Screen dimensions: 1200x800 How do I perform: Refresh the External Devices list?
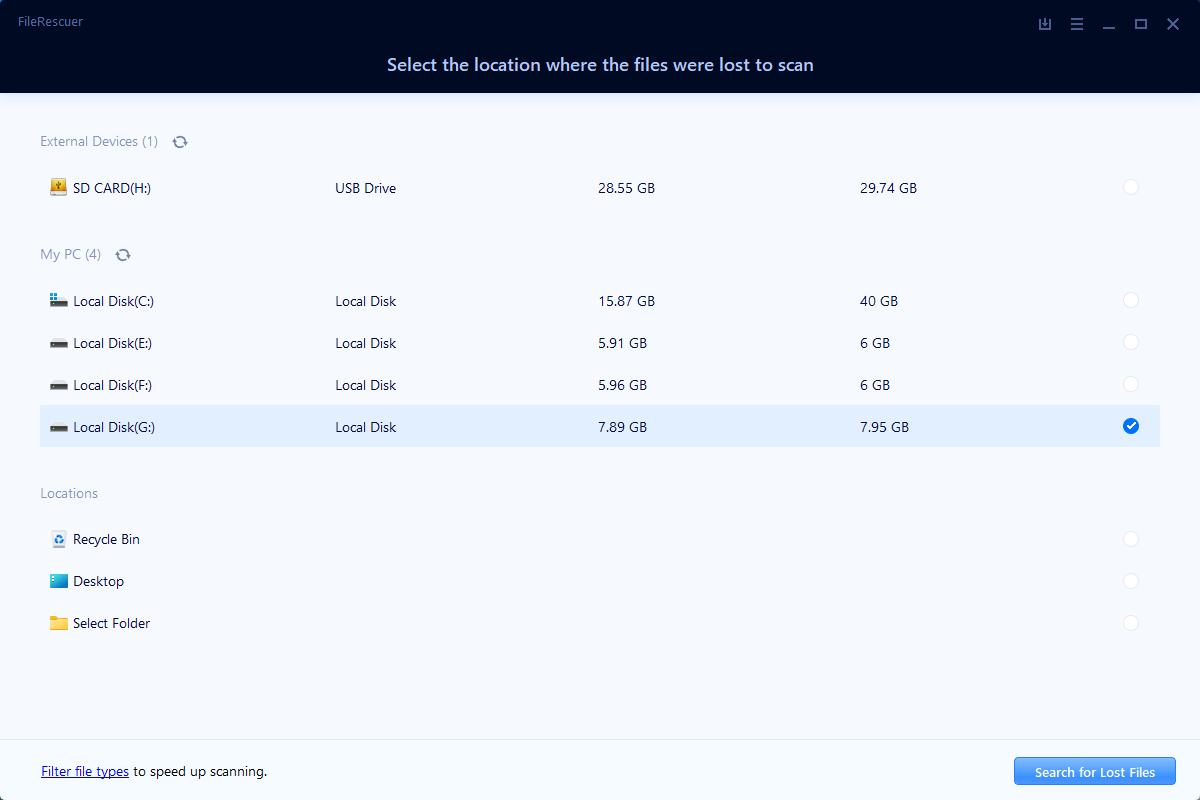pyautogui.click(x=180, y=142)
